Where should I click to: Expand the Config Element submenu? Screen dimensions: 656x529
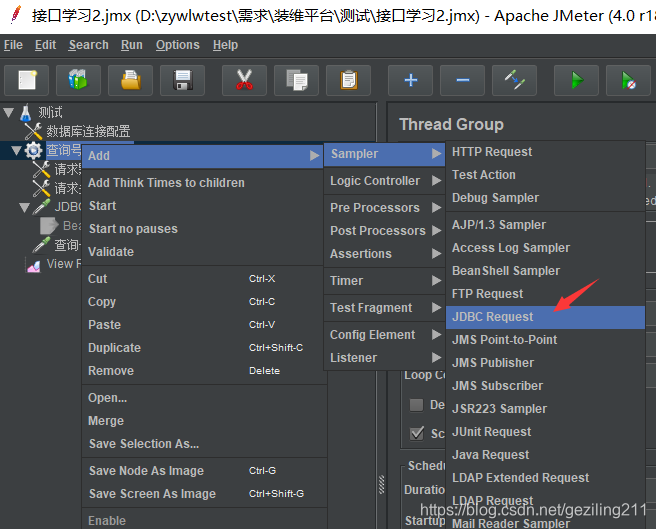[x=384, y=335]
